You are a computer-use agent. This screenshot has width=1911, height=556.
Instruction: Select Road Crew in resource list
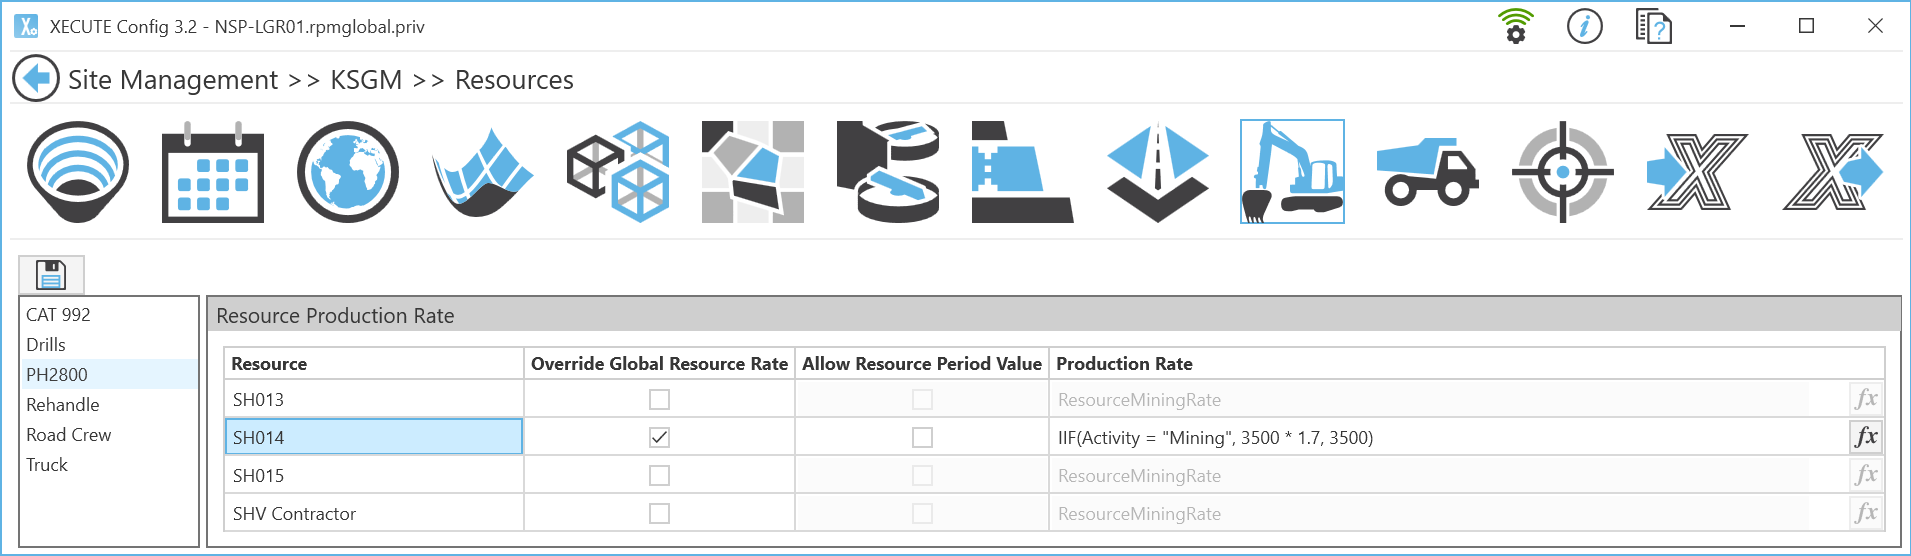109,434
